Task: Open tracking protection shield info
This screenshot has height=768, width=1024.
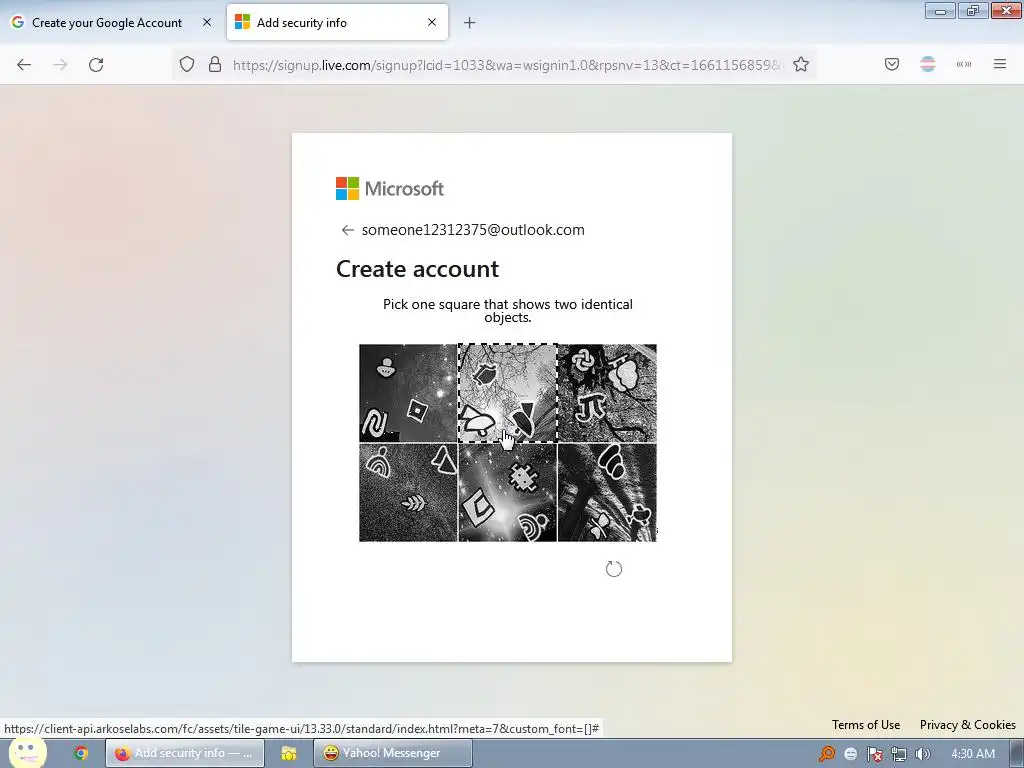Action: (x=187, y=64)
